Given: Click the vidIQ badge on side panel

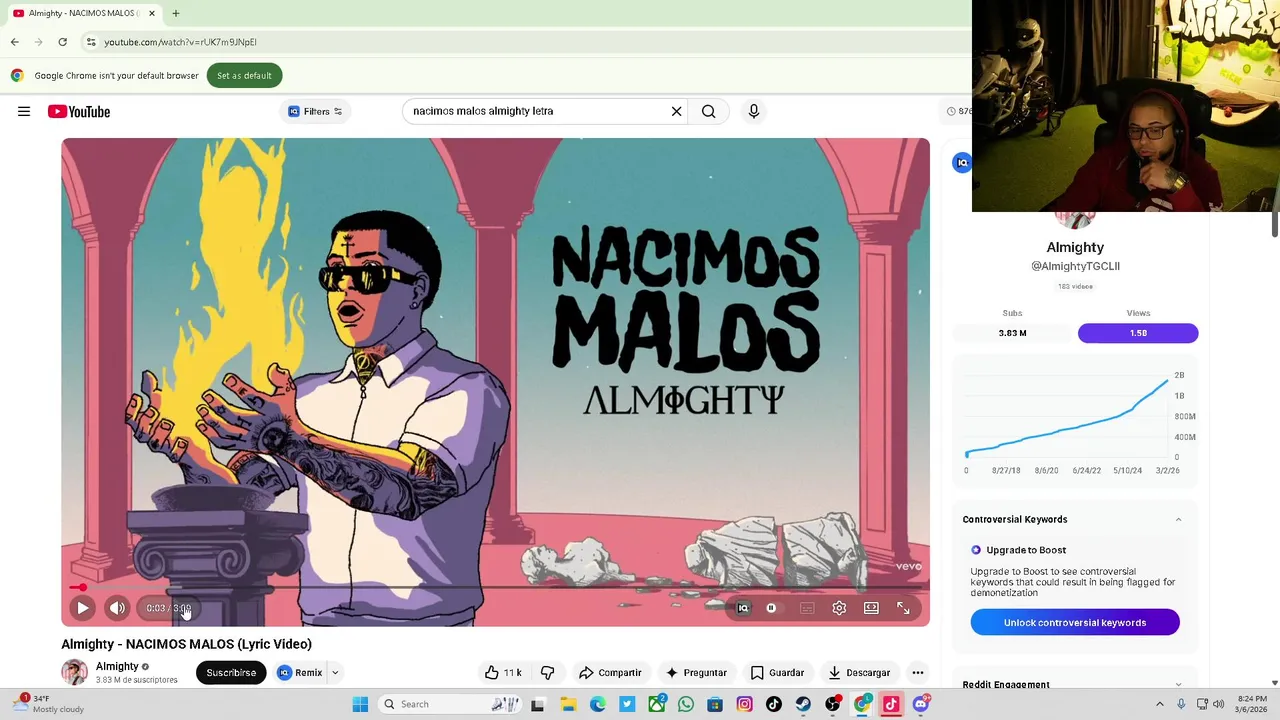Looking at the screenshot, I should (x=961, y=162).
